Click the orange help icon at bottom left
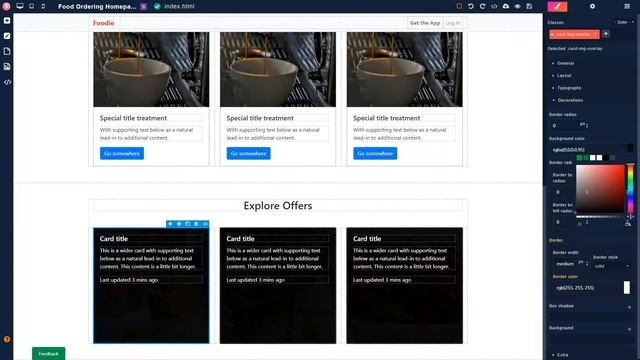The width and height of the screenshot is (640, 360). click(x=7, y=339)
